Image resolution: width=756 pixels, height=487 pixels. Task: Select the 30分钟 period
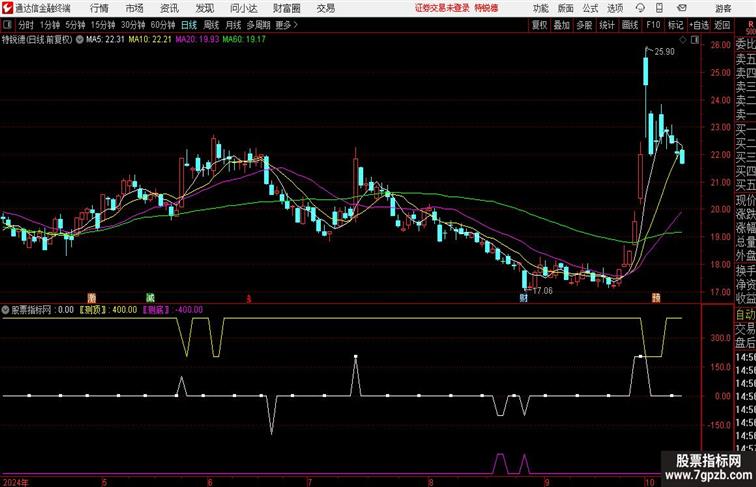click(x=133, y=25)
